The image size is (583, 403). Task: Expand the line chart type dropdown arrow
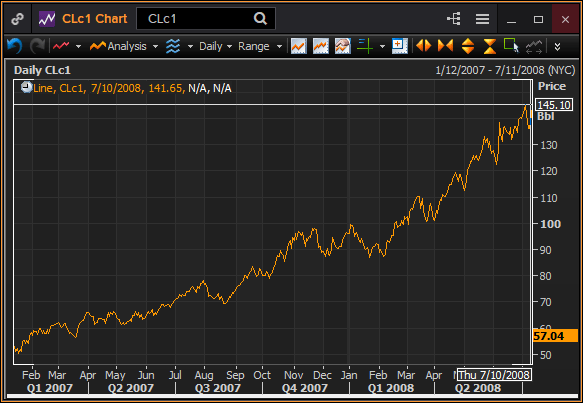(78, 46)
